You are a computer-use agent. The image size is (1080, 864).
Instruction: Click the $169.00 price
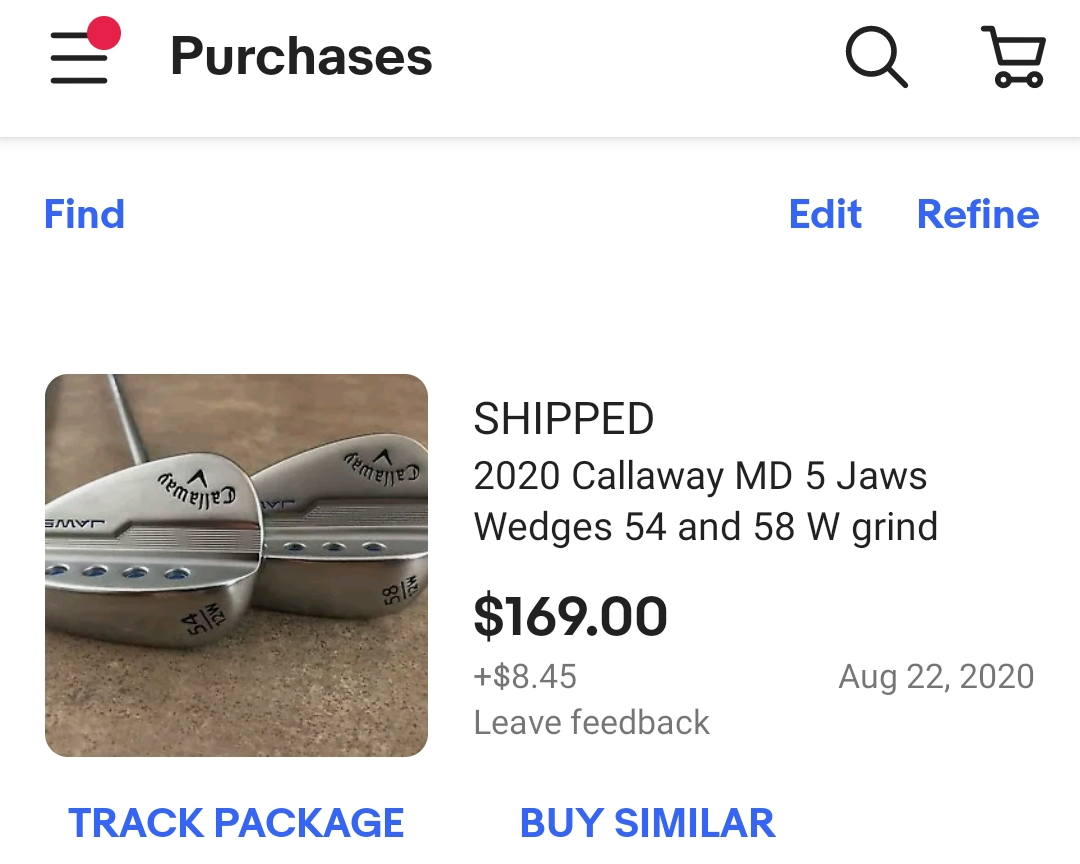pos(570,616)
